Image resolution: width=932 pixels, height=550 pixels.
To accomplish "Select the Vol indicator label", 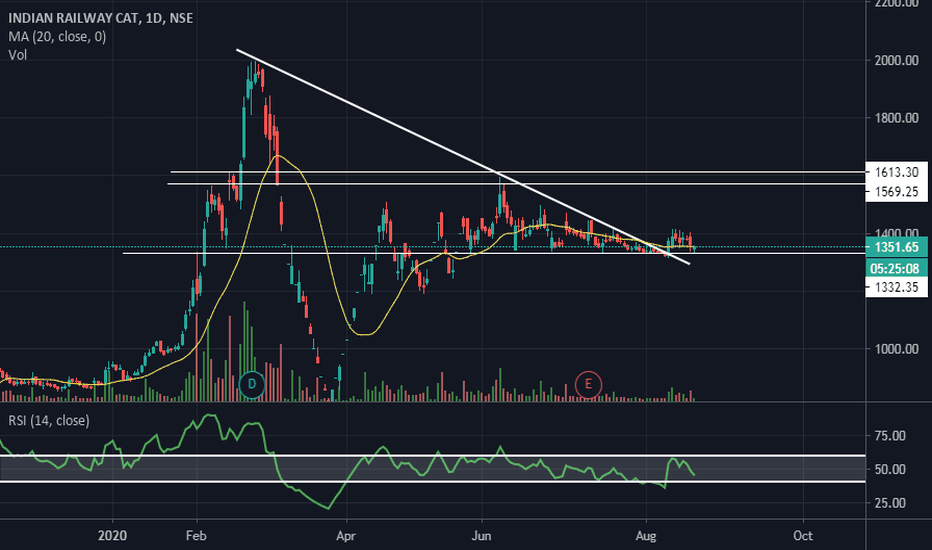I will 17,55.
